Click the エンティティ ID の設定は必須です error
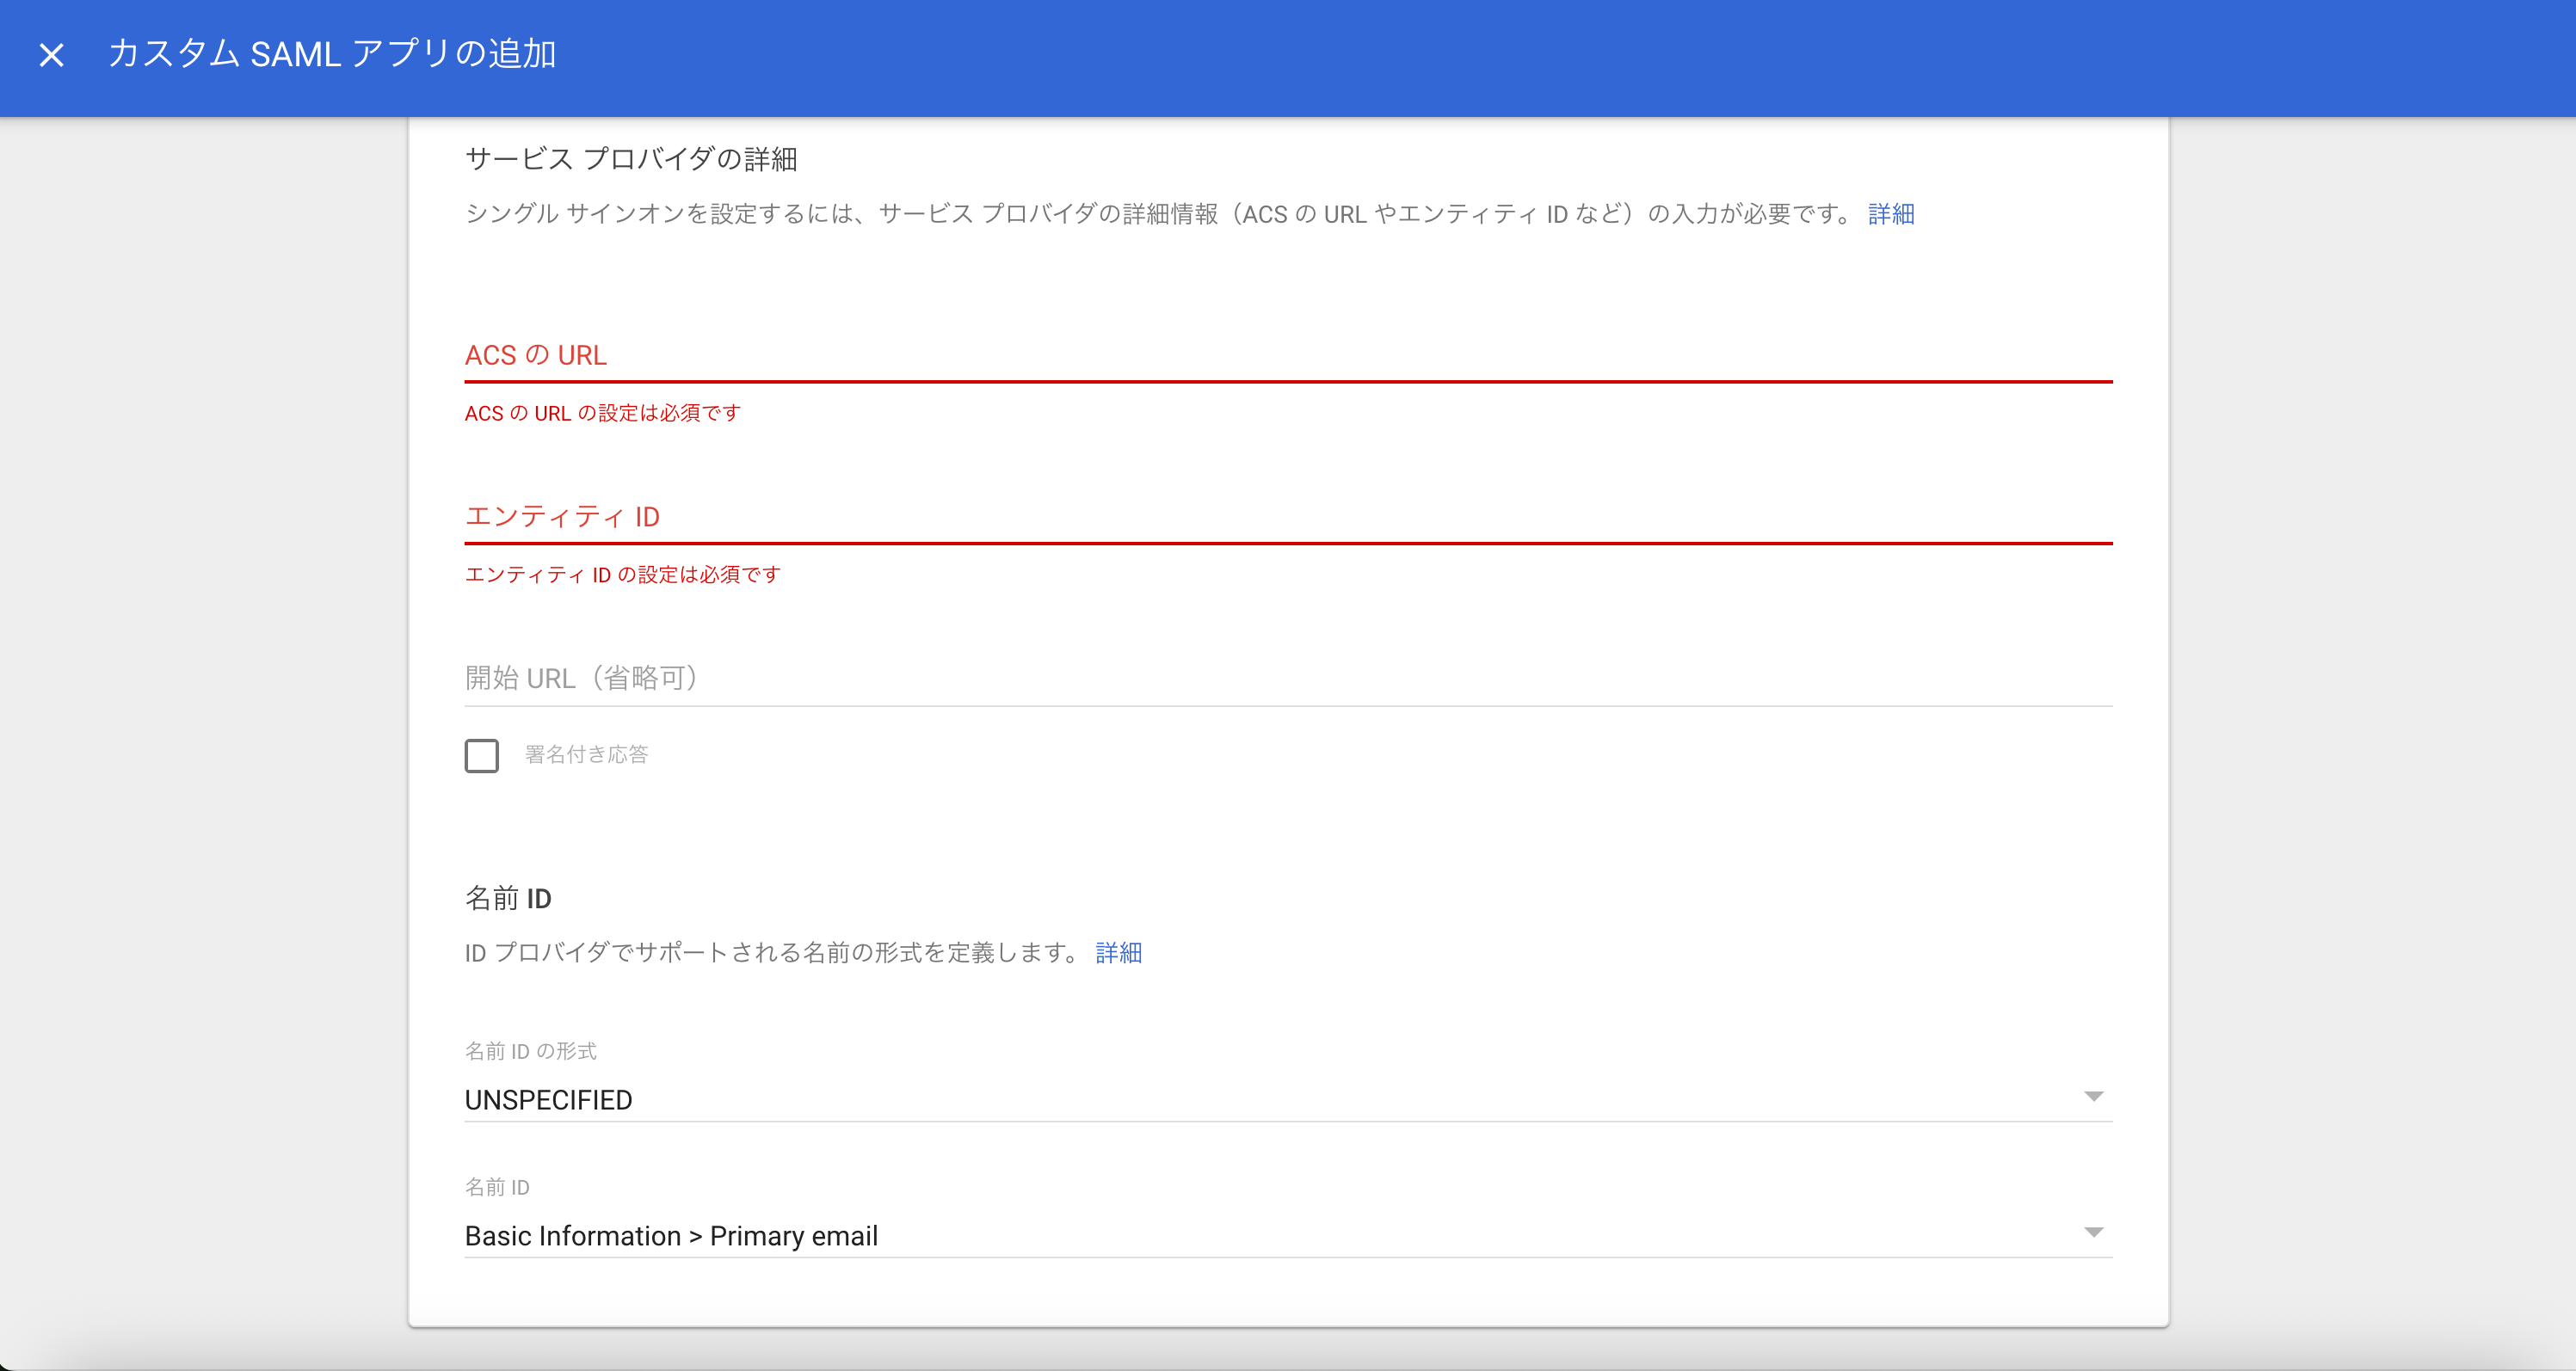Image resolution: width=2576 pixels, height=1371 pixels. (x=622, y=575)
